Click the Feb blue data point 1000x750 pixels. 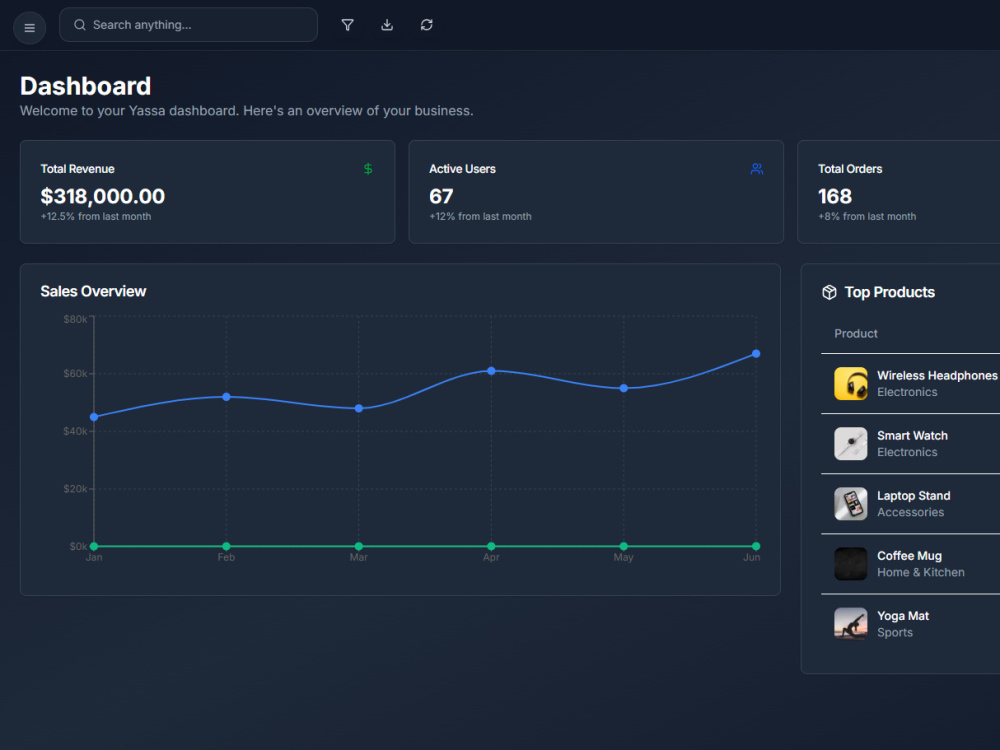coord(226,397)
